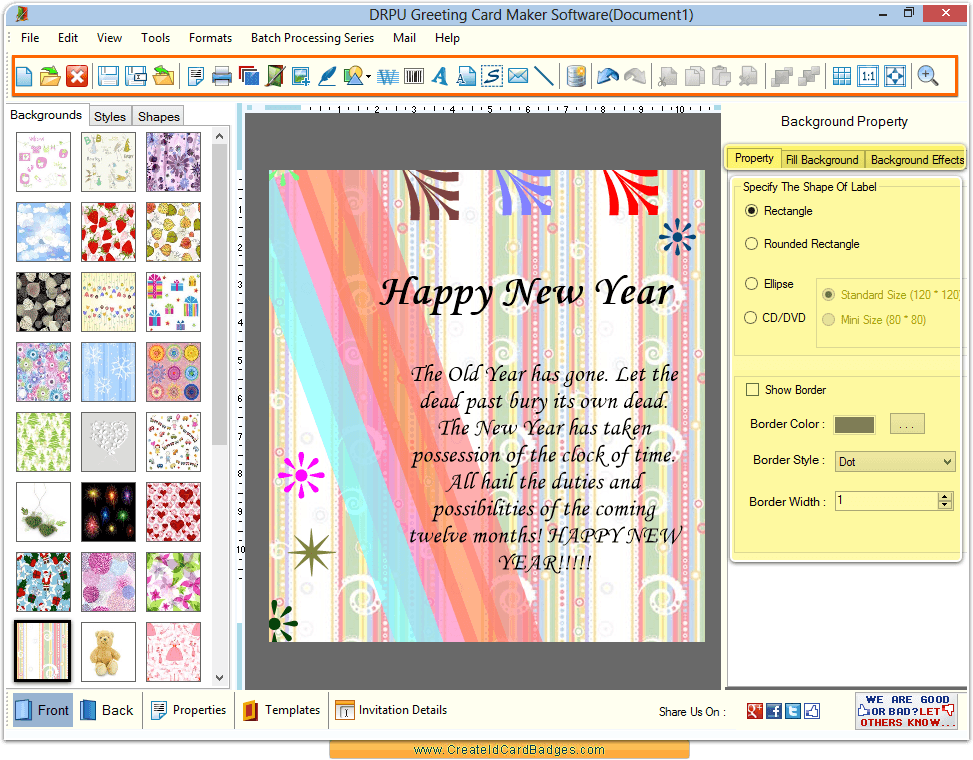
Task: Select the Happy New Year heading text
Action: [526, 293]
